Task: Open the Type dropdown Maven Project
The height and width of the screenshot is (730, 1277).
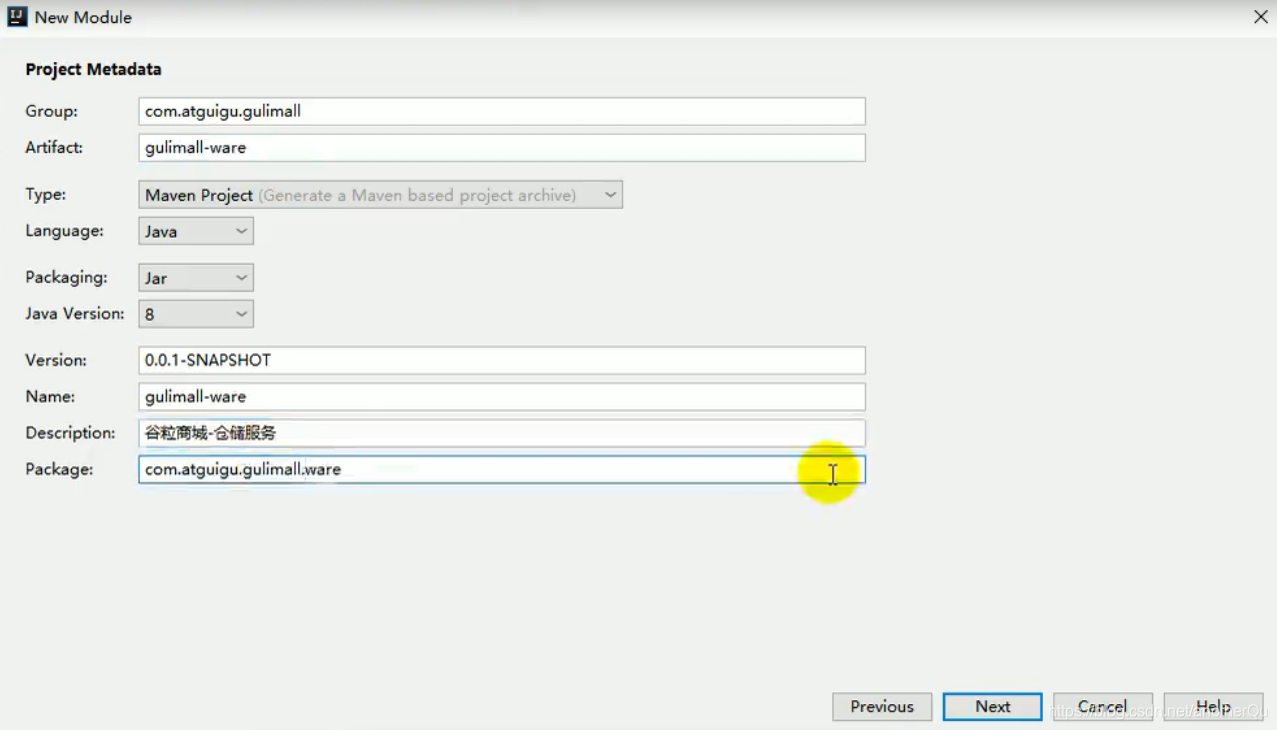Action: tap(380, 195)
